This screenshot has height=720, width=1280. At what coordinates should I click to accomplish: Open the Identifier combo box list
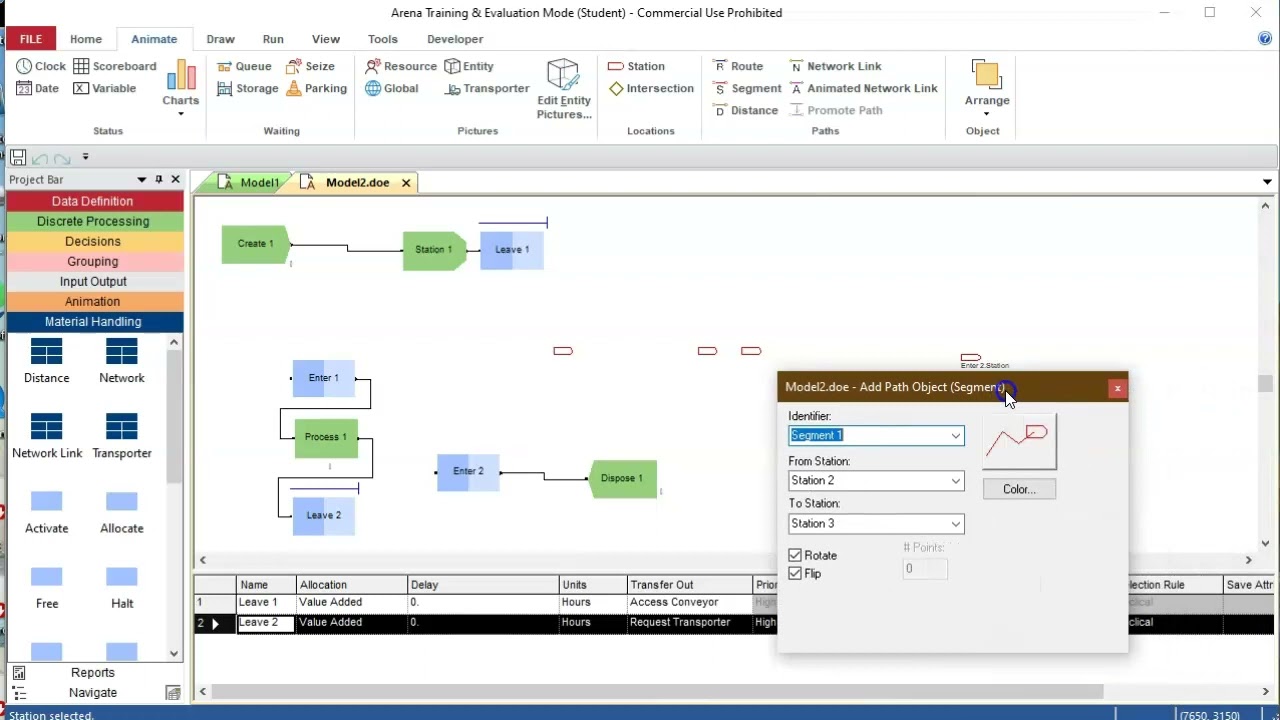tap(956, 435)
